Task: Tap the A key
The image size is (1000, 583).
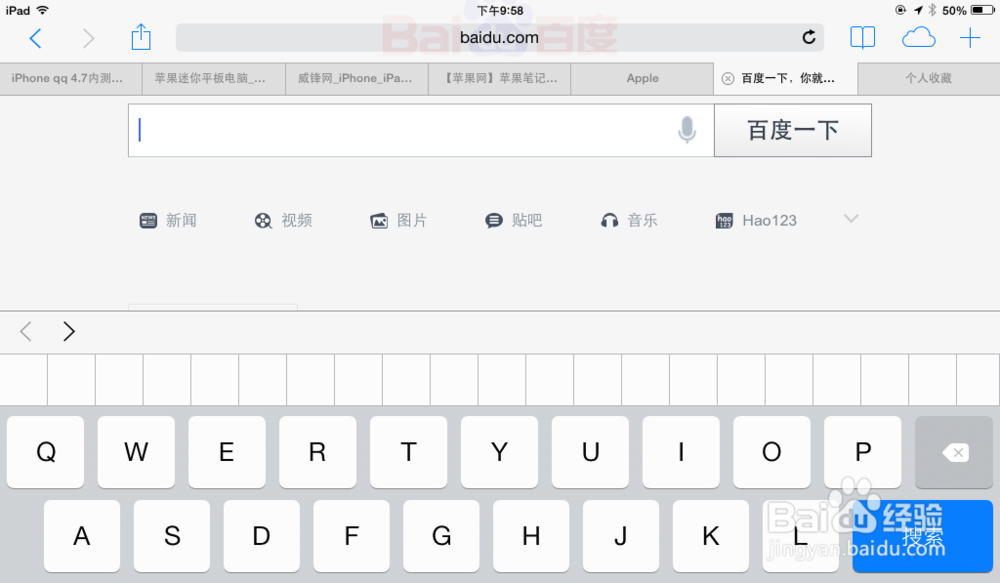Action: (82, 536)
